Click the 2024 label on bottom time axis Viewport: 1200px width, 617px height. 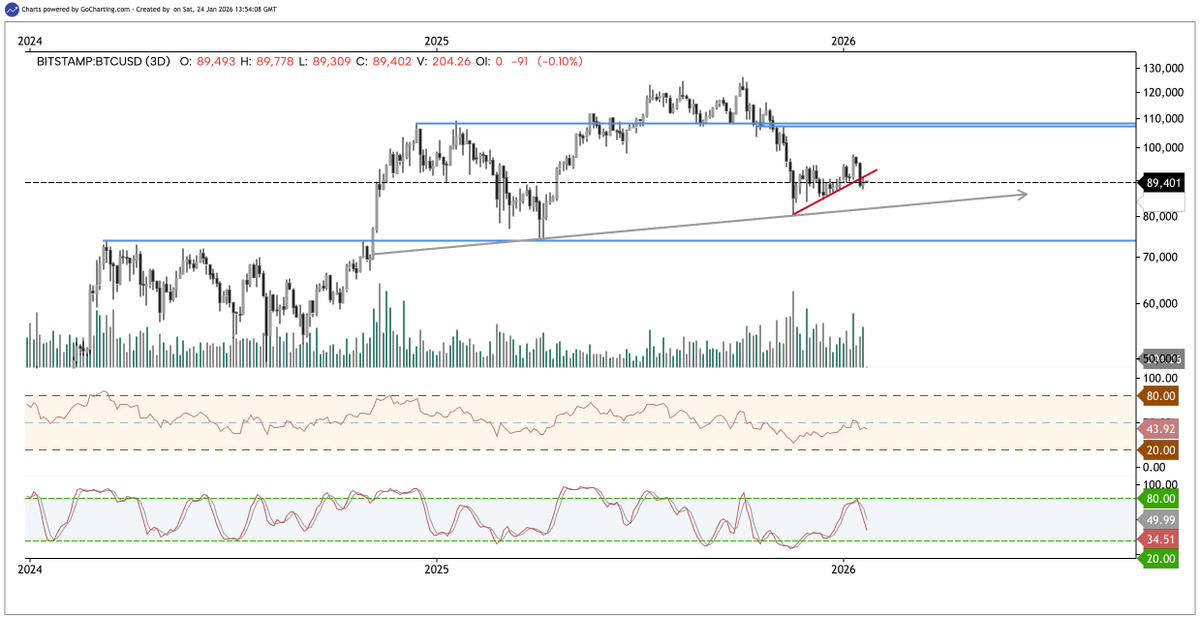[30, 570]
